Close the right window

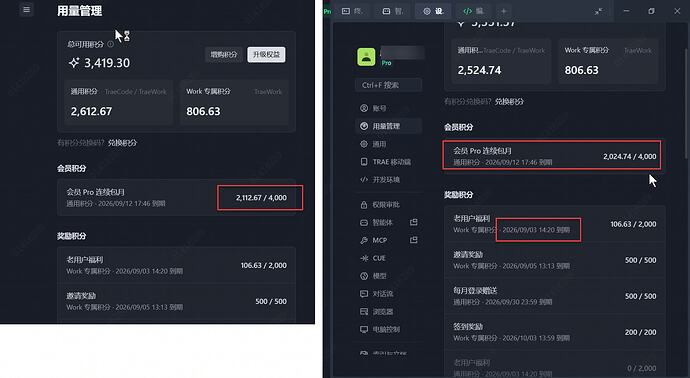[677, 11]
